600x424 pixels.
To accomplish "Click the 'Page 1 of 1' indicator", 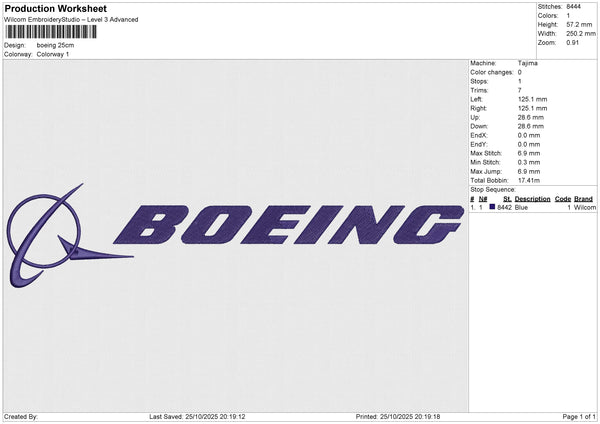I will pyautogui.click(x=579, y=417).
